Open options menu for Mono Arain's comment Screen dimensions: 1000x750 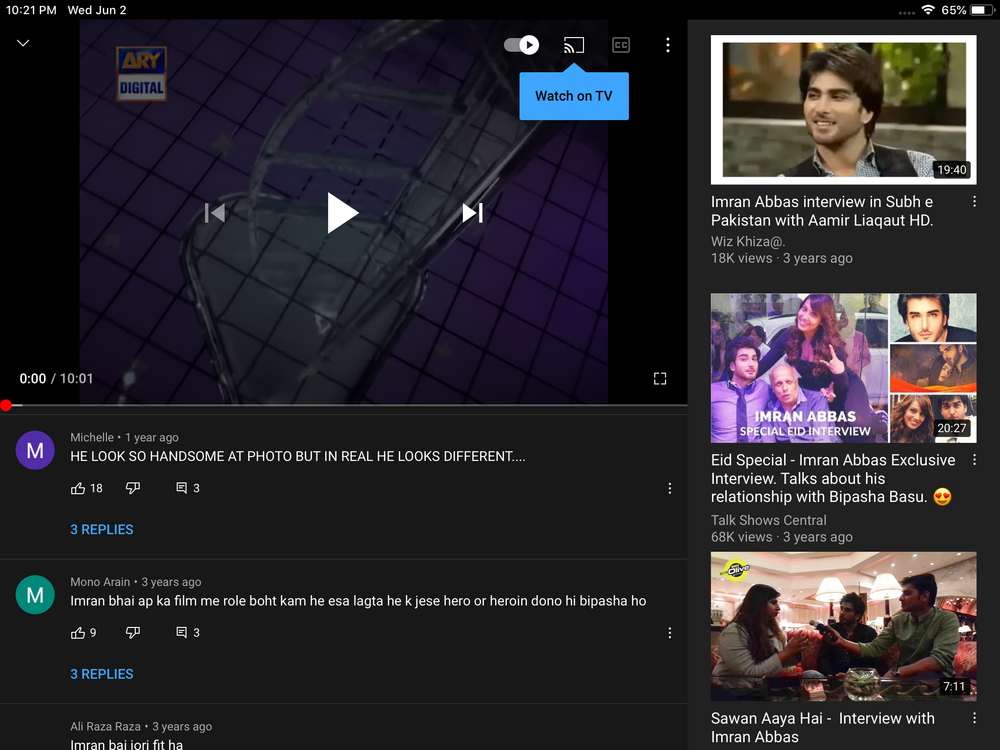(670, 633)
